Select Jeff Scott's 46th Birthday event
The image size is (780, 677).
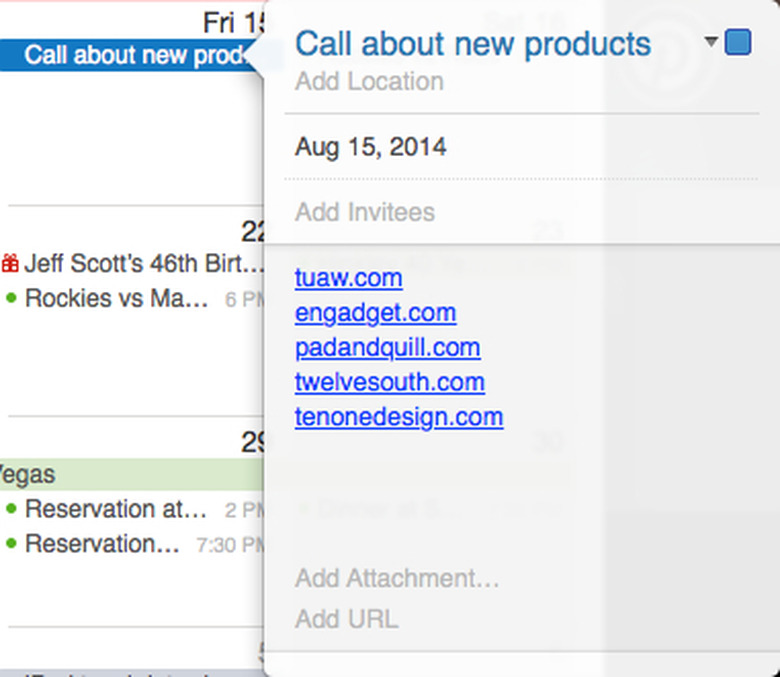tap(142, 264)
